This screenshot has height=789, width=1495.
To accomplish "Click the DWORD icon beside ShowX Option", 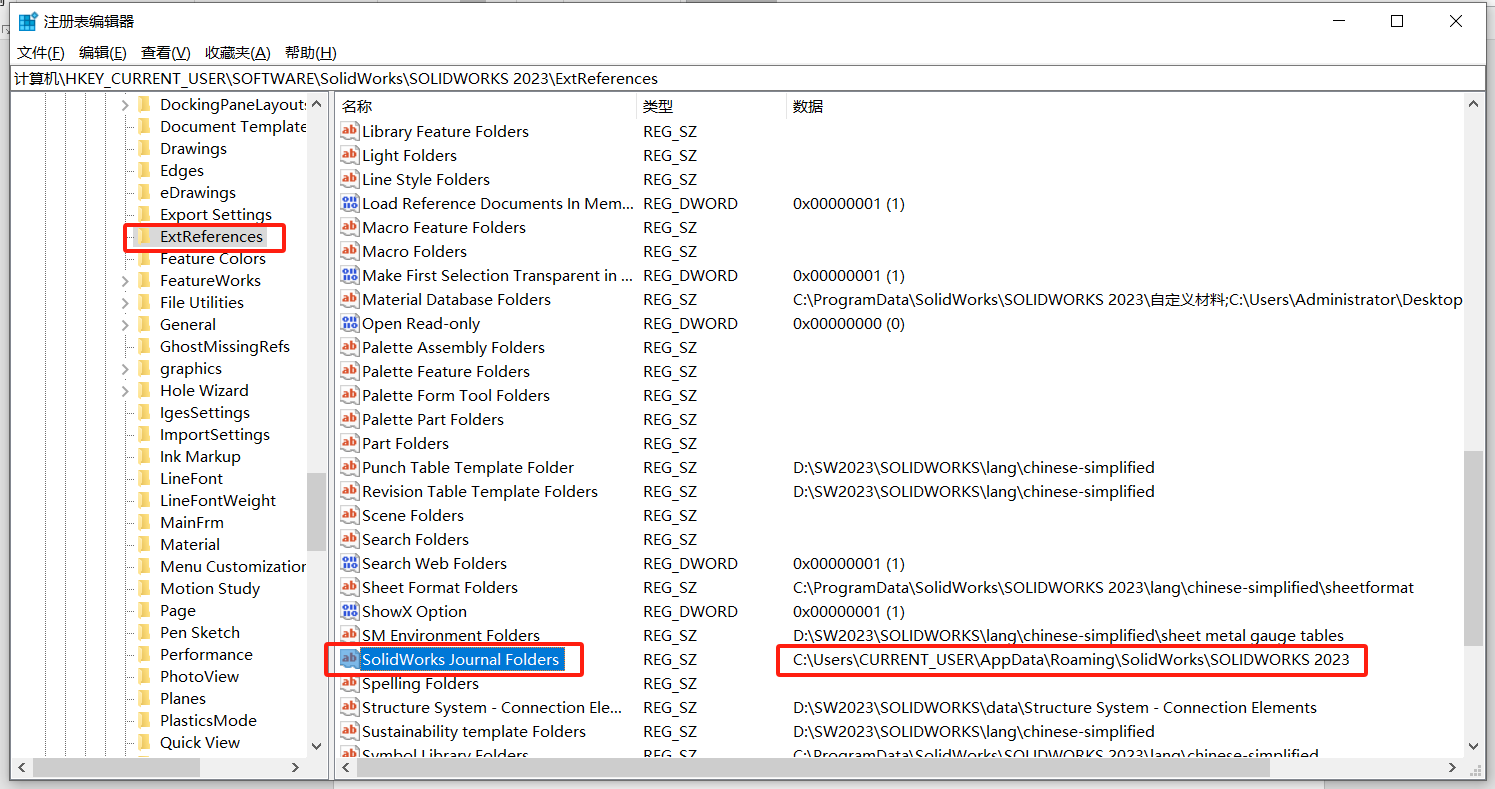I will 349,611.
